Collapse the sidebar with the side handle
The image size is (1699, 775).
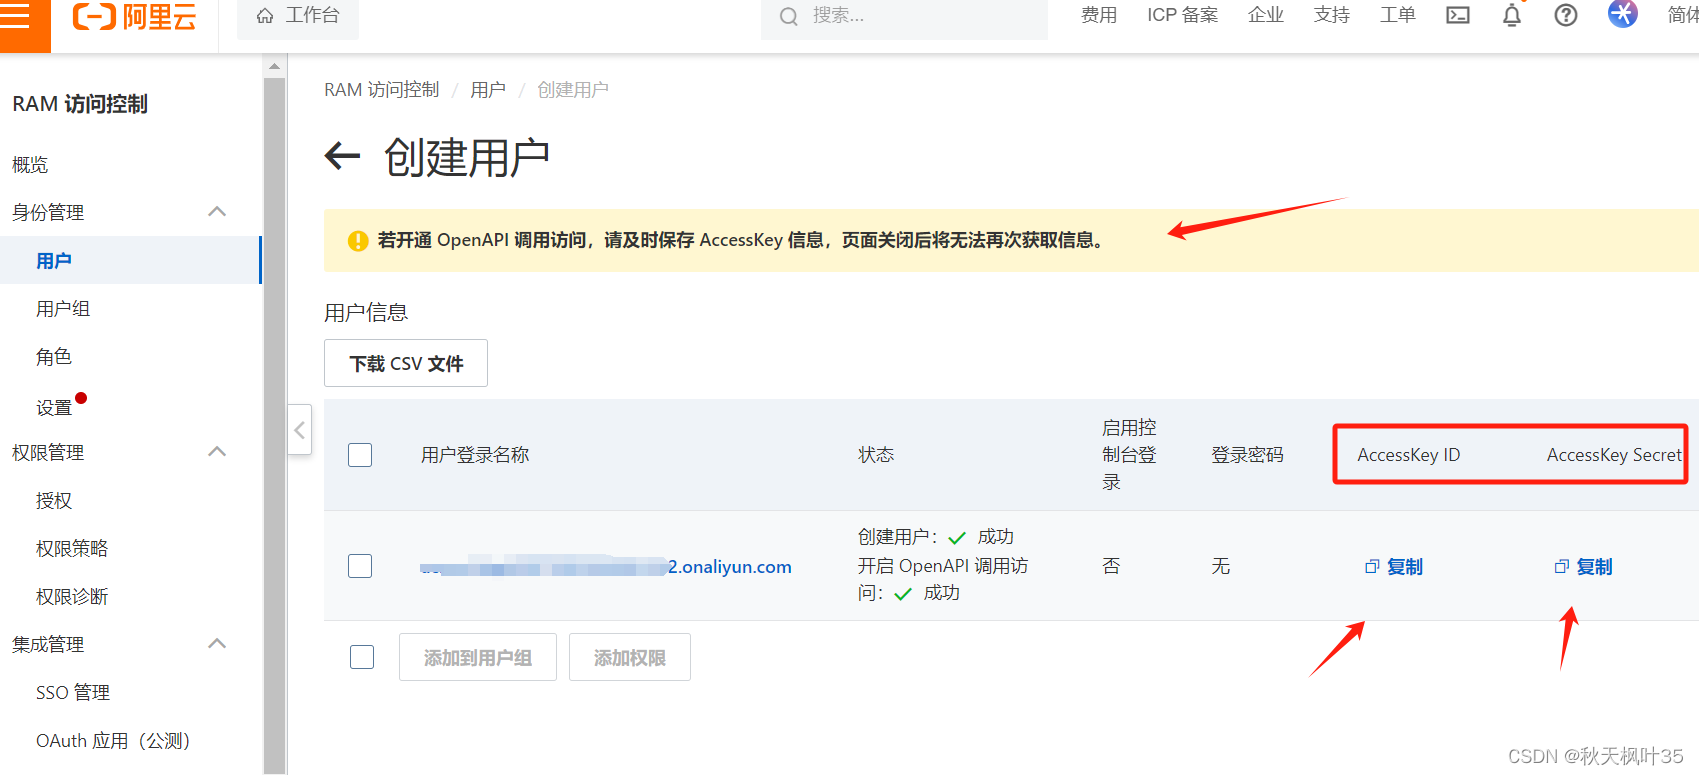tap(299, 430)
